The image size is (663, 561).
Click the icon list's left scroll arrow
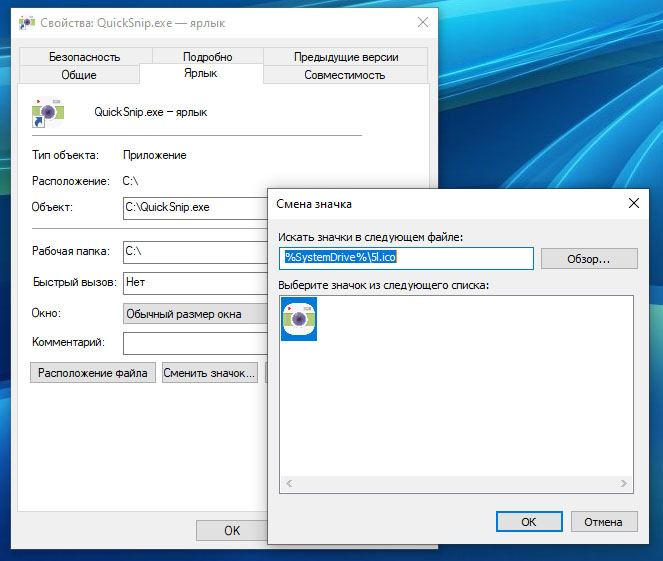pos(290,484)
